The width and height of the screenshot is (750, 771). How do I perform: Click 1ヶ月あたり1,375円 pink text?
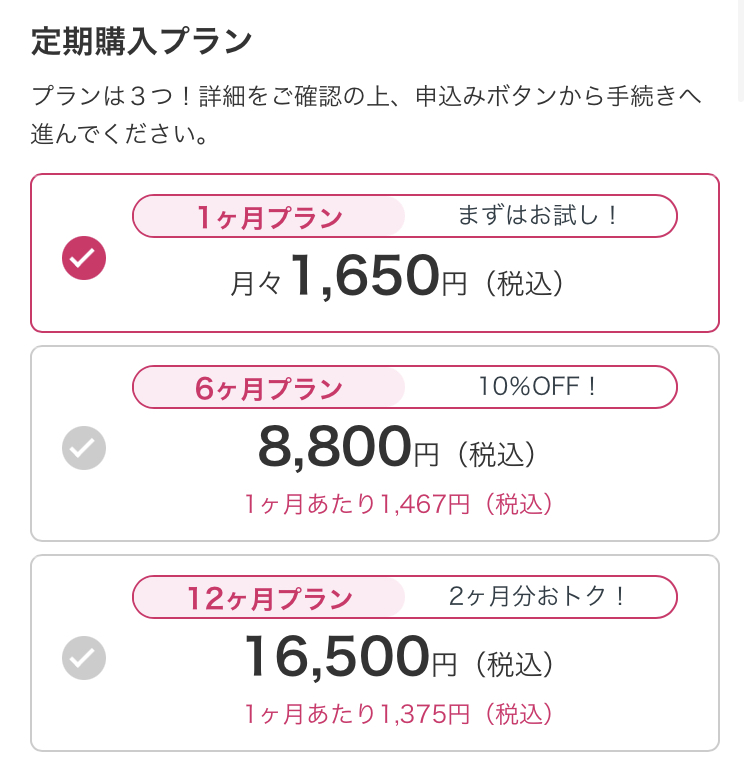pos(399,714)
